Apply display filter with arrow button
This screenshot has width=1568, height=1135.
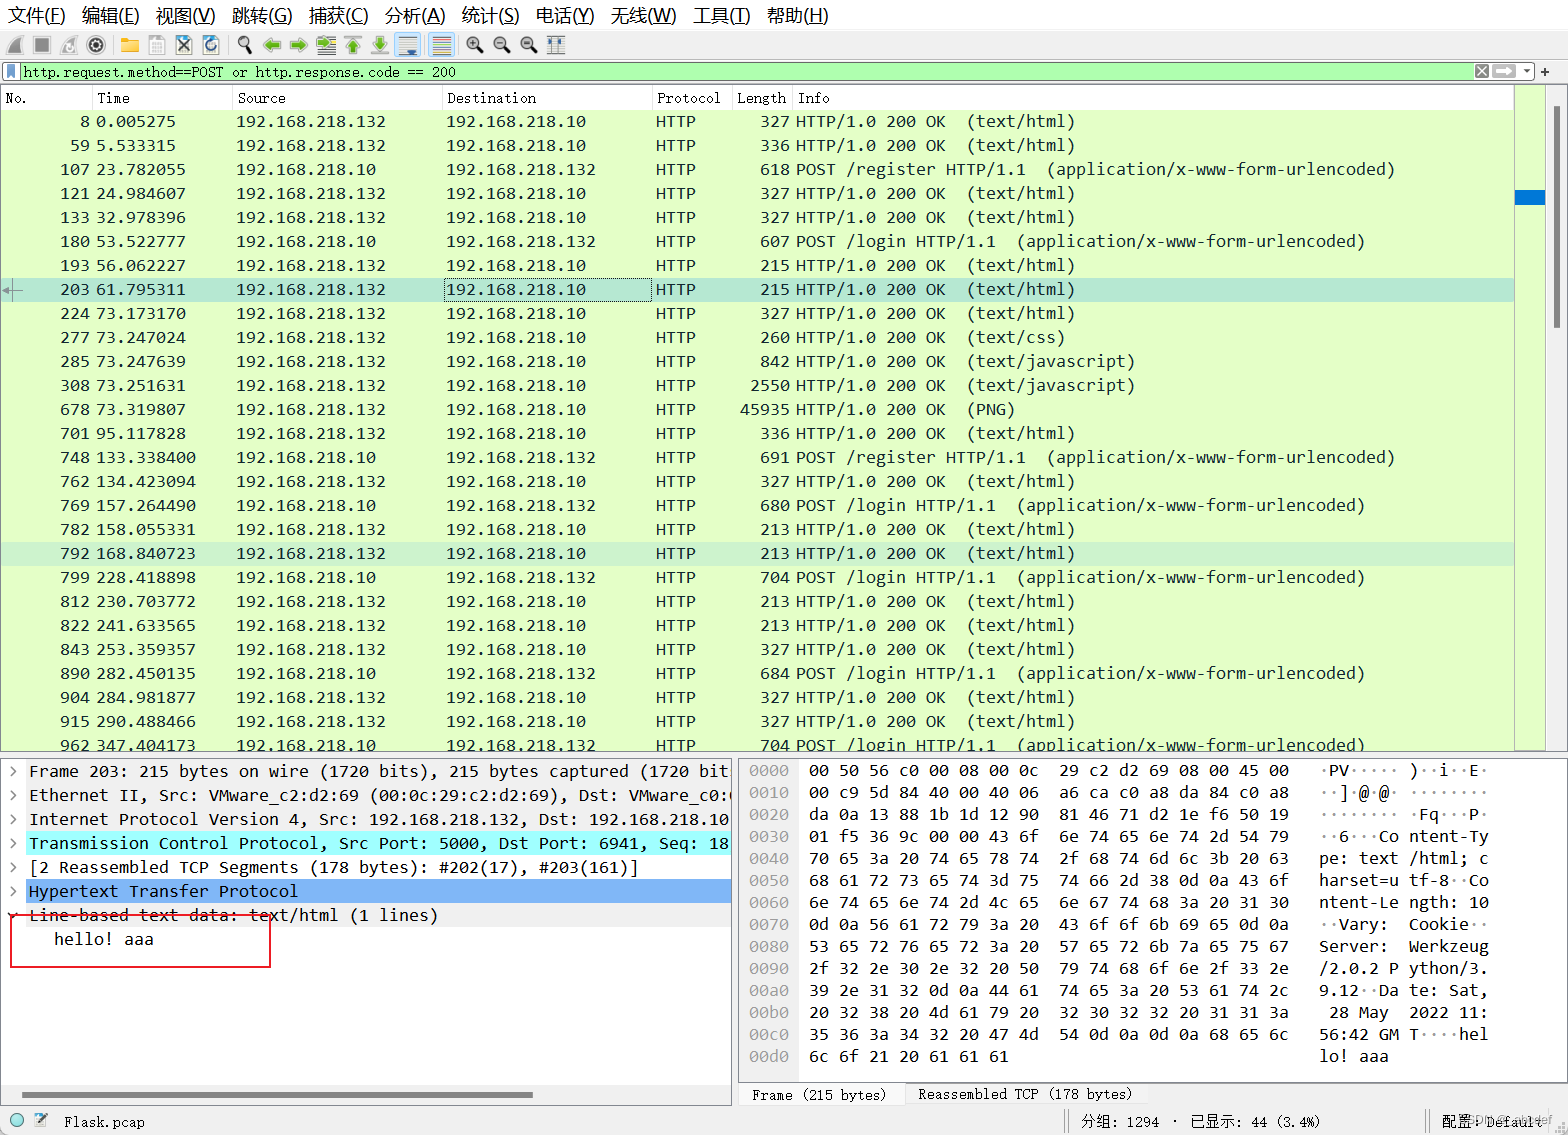coord(1504,72)
